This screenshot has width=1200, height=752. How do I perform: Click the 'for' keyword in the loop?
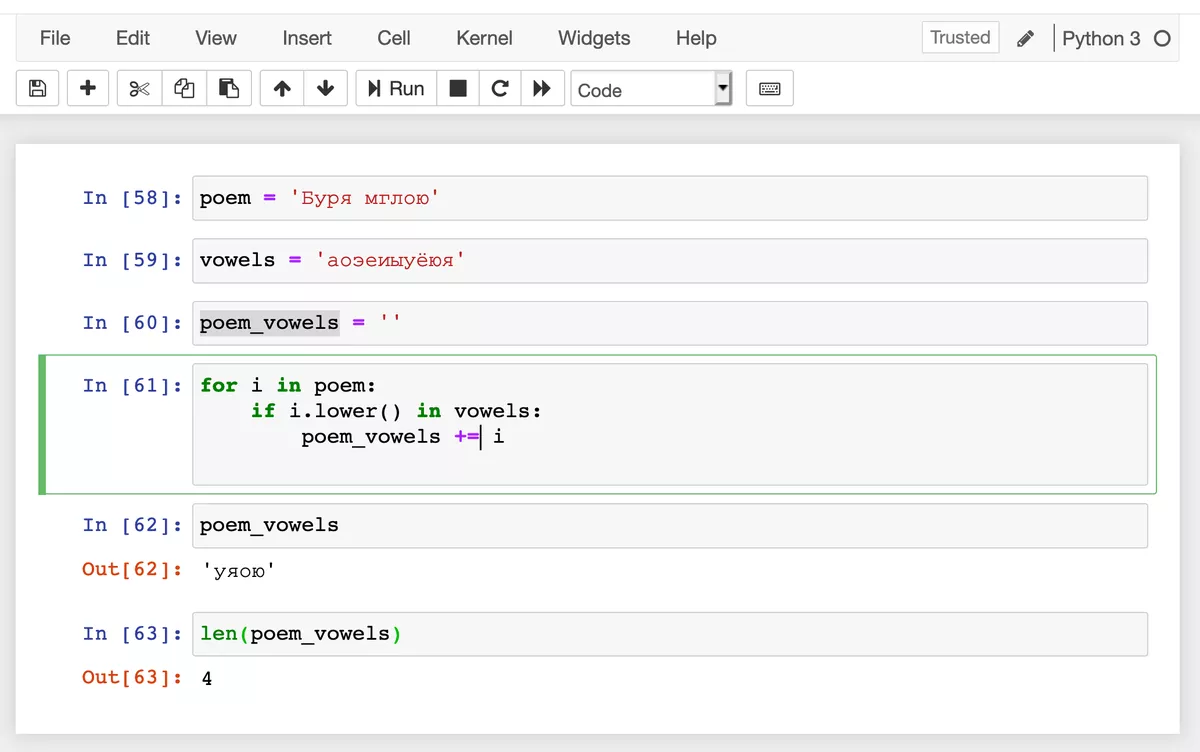tap(219, 385)
